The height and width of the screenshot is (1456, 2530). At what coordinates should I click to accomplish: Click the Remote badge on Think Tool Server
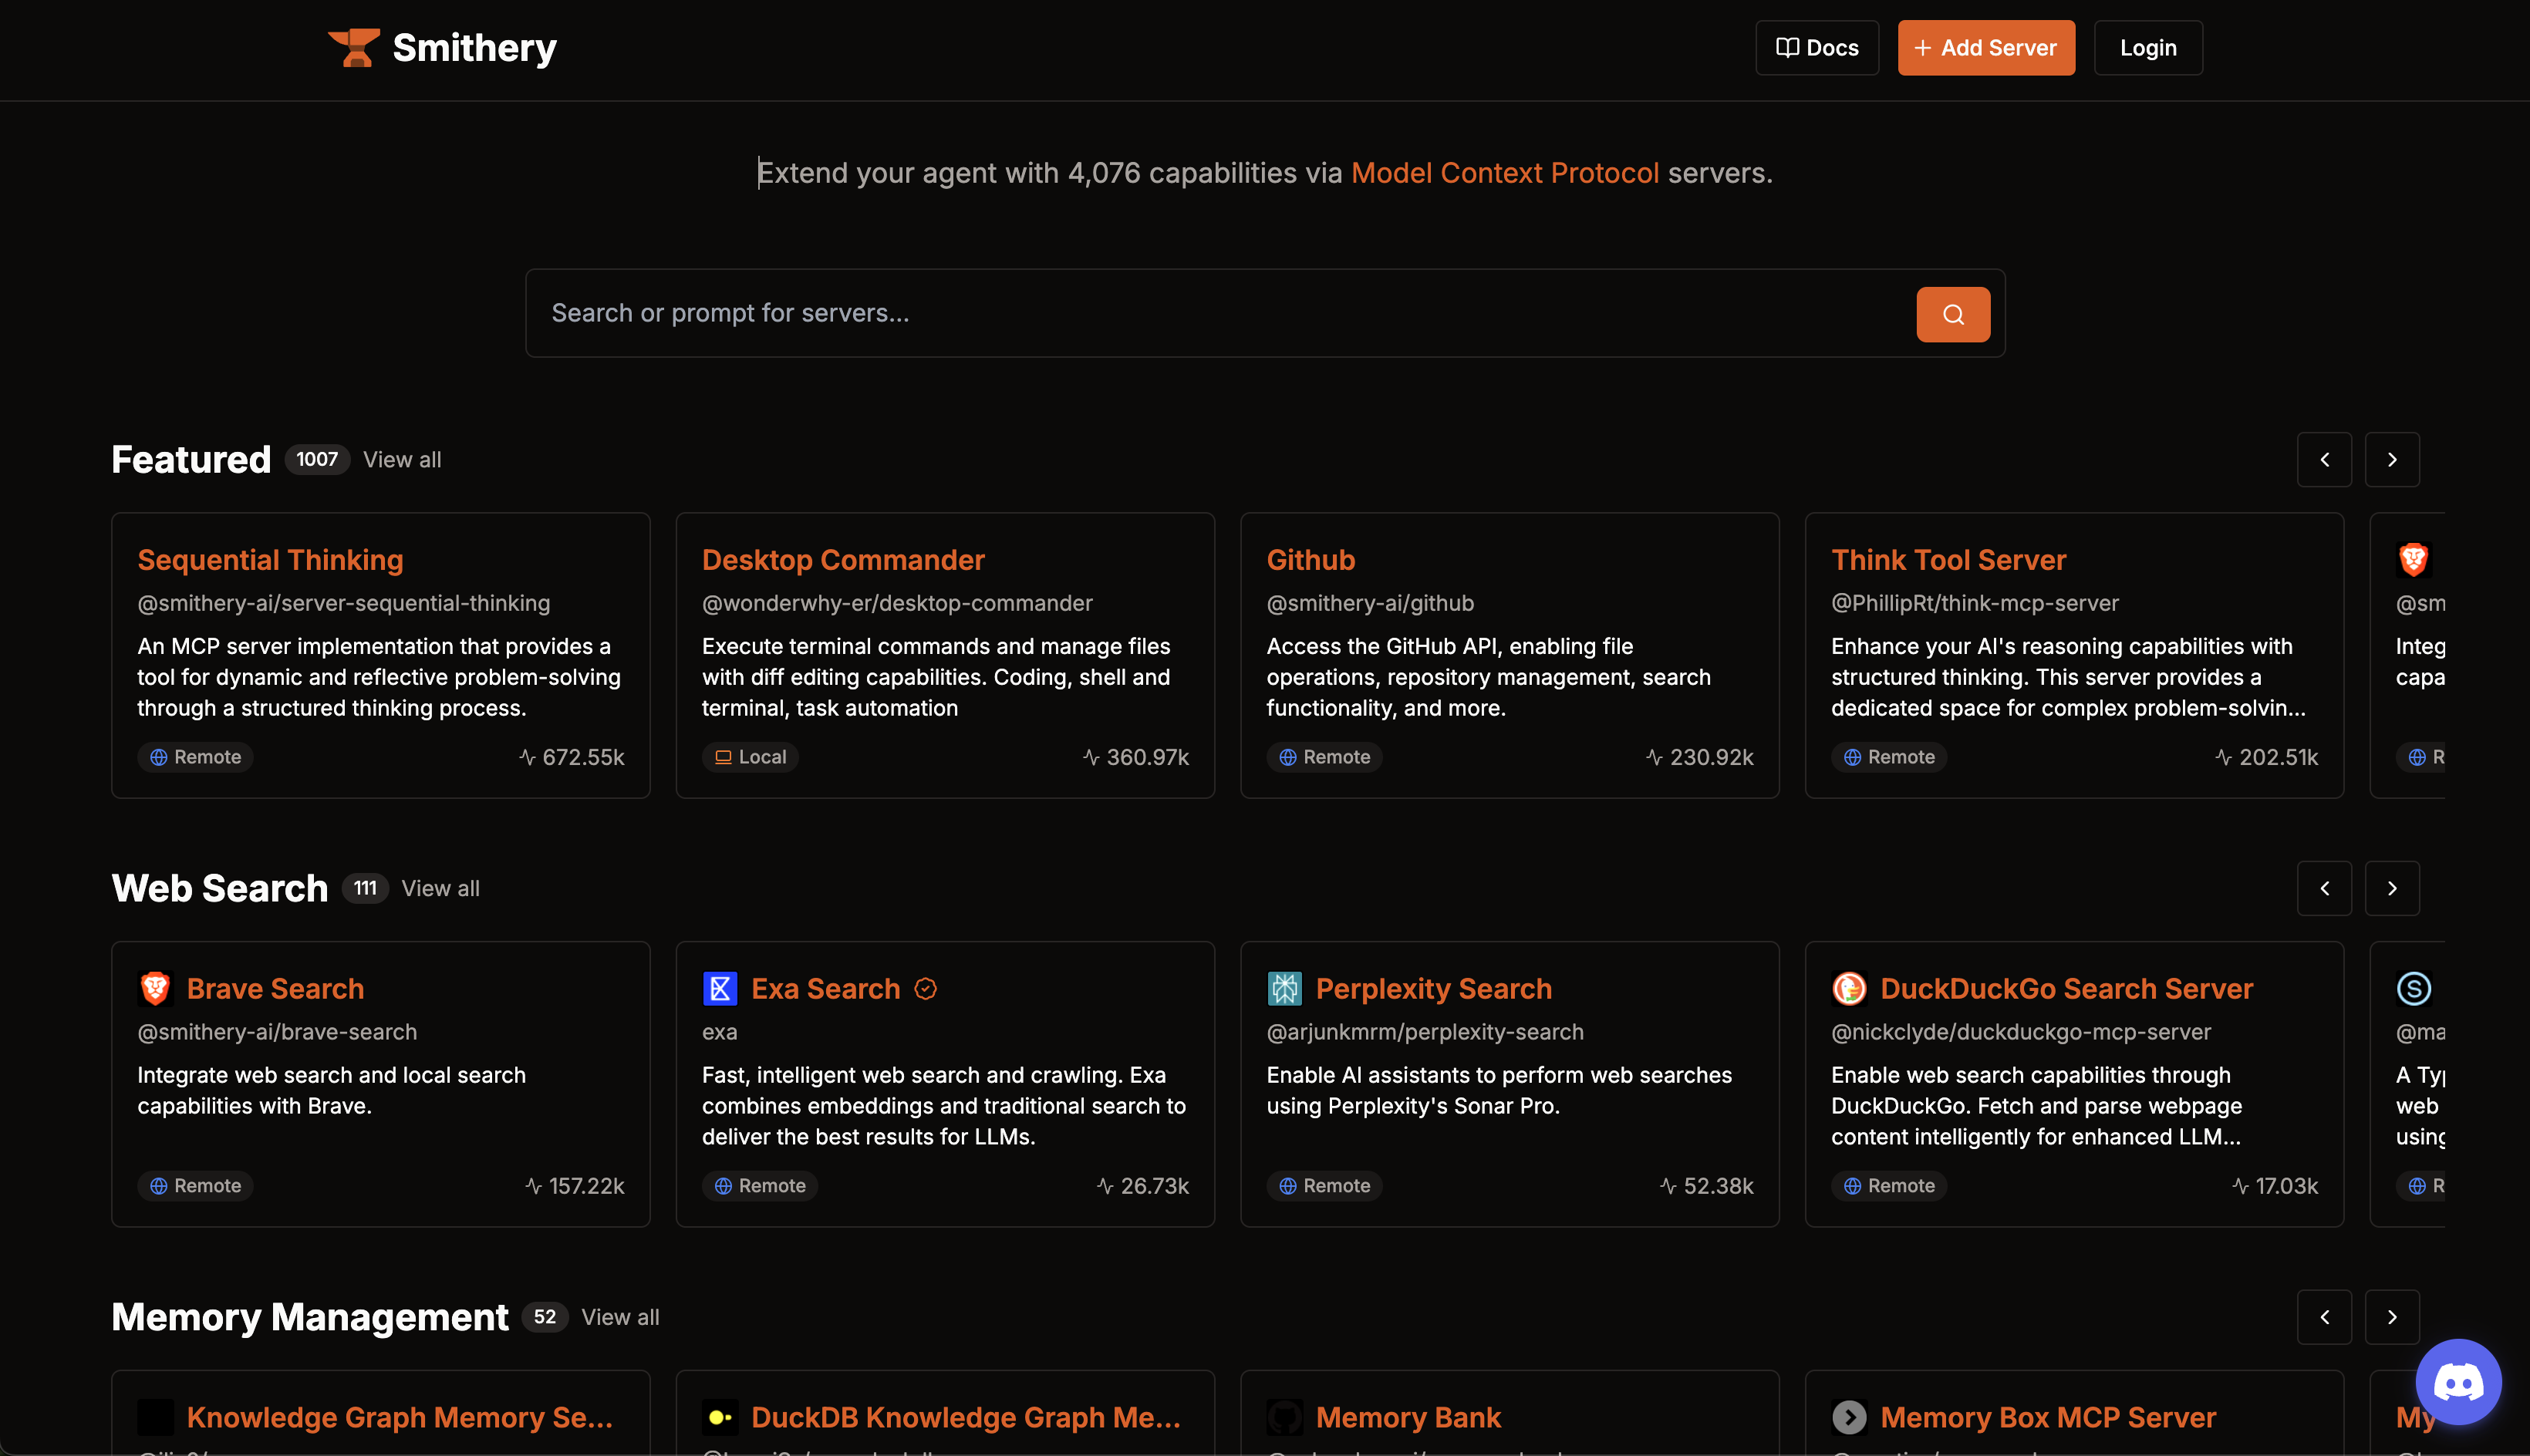tap(1889, 757)
